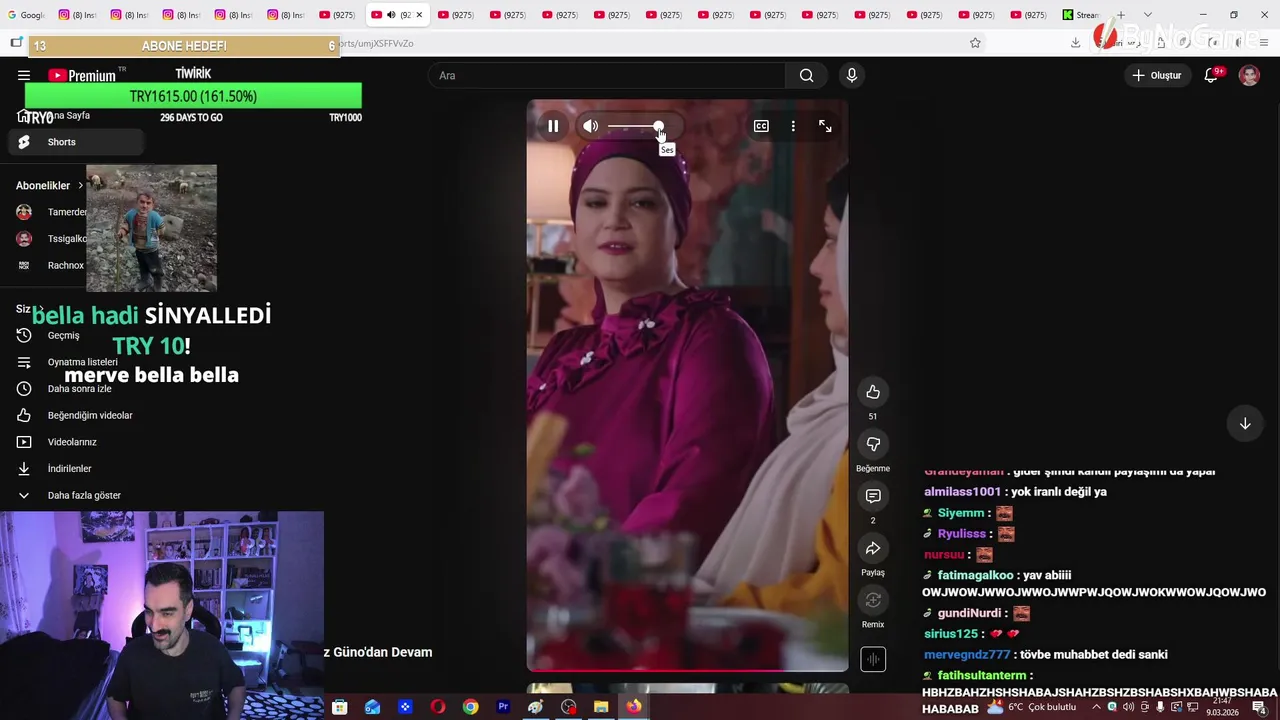Viewport: 1280px width, 720px height.
Task: Open the Tssigalko subscription channel
Action: [x=50, y=239]
